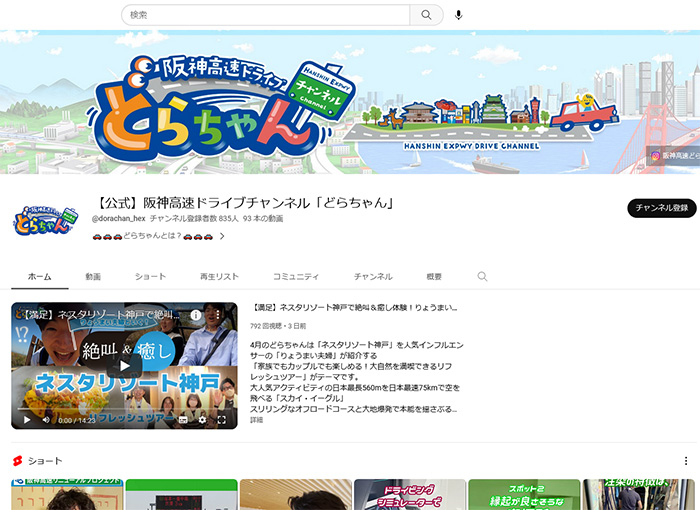The width and height of the screenshot is (700, 510).
Task: Activate voice search microphone
Action: tap(458, 15)
